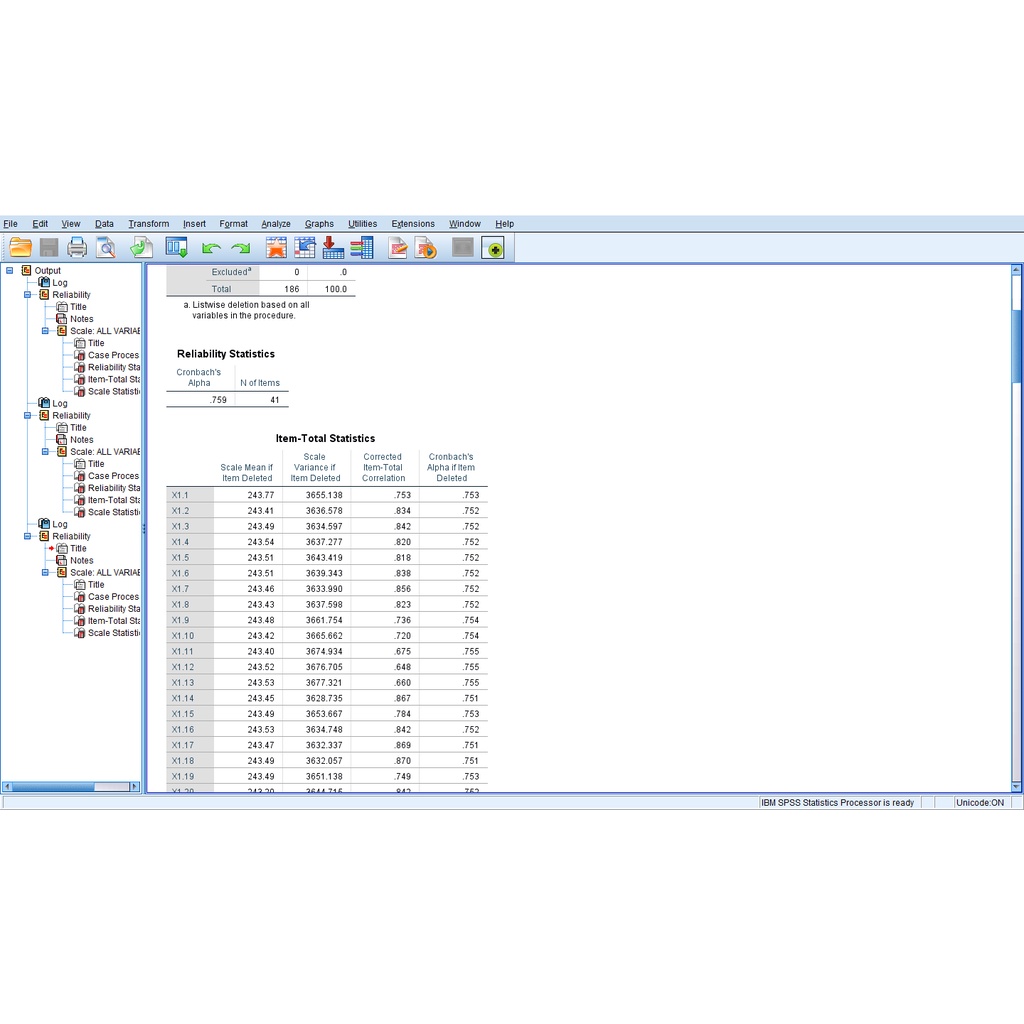1024x1024 pixels.
Task: Click the Print toolbar icon
Action: 77,248
